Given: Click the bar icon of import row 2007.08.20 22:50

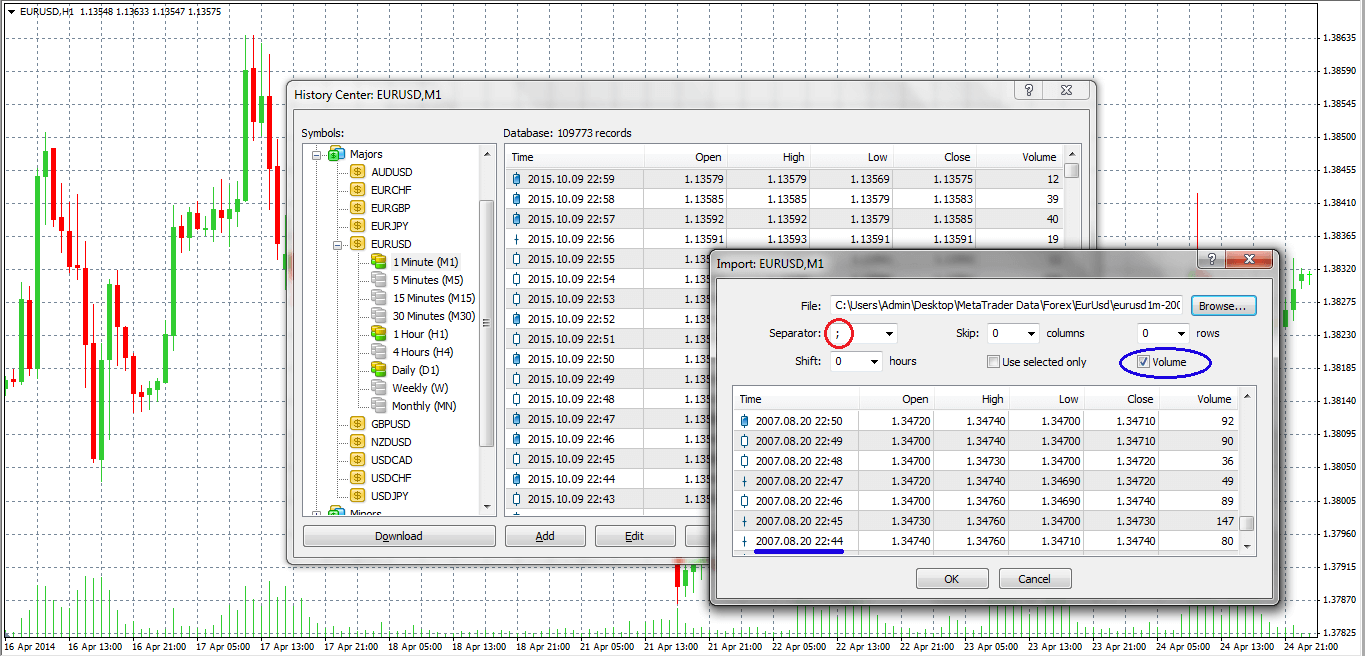Looking at the screenshot, I should (x=745, y=421).
